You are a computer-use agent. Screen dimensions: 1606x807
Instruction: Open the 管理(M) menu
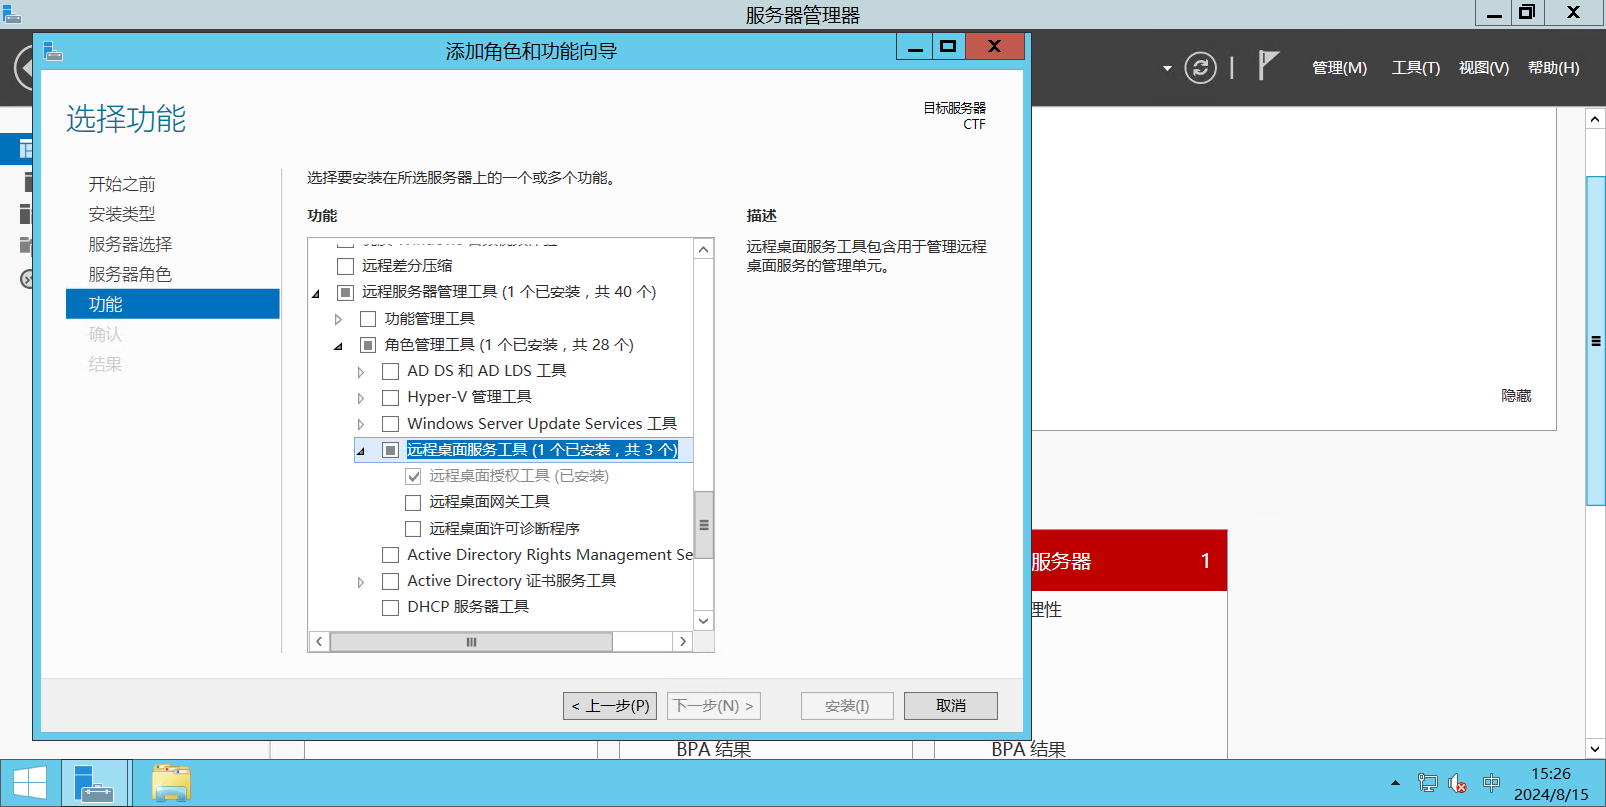[x=1339, y=68]
